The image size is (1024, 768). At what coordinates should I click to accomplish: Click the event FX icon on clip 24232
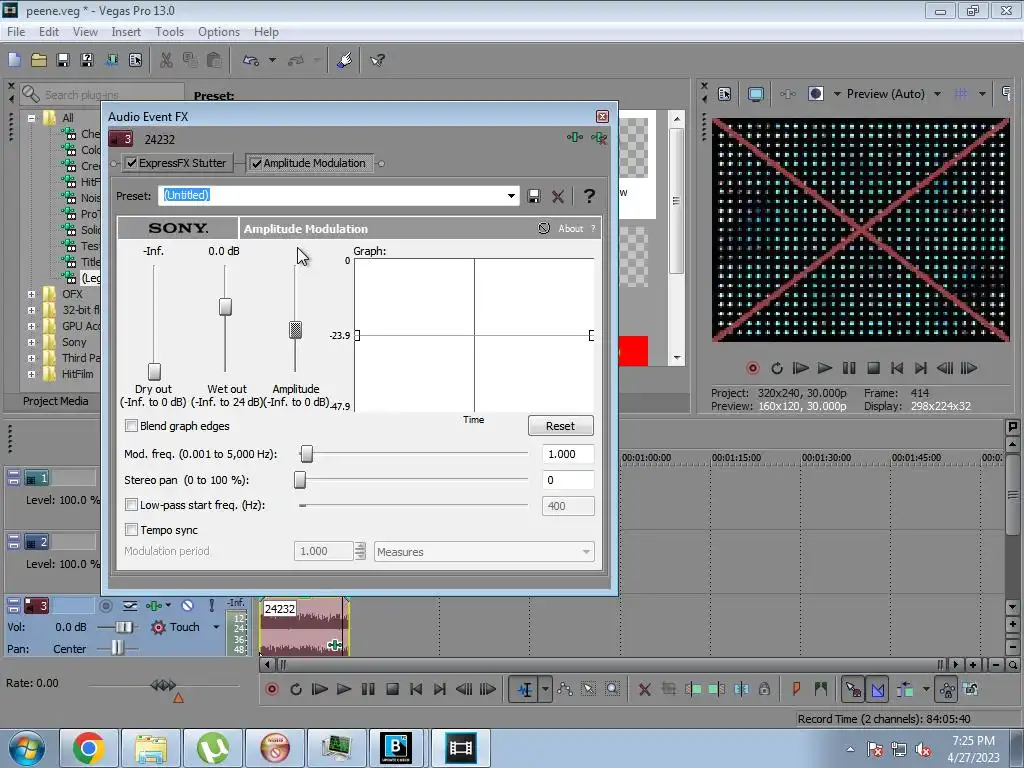334,645
